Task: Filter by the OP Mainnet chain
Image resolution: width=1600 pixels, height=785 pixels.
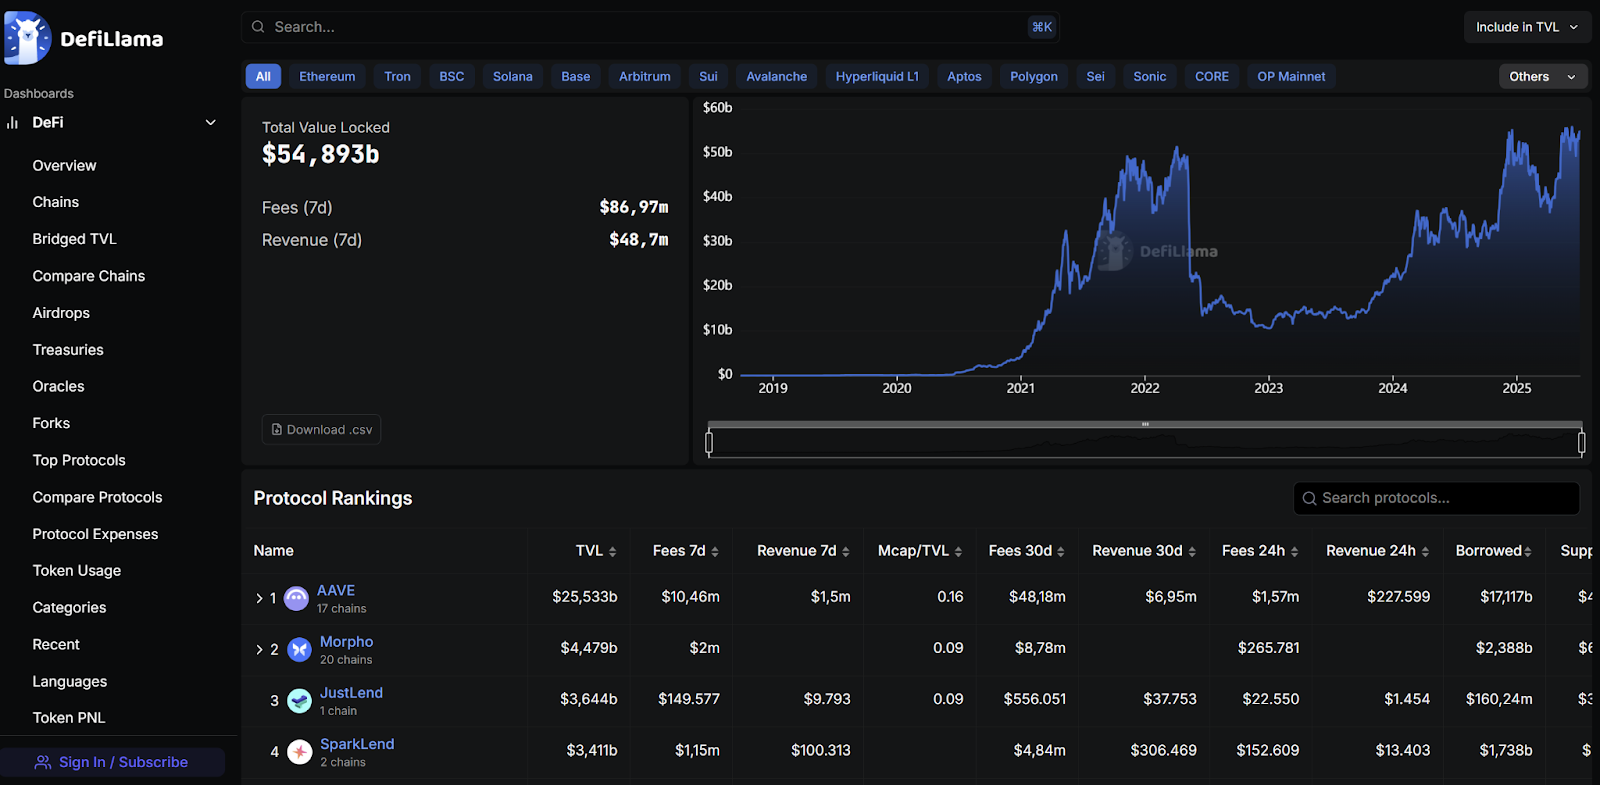Action: pyautogui.click(x=1291, y=77)
